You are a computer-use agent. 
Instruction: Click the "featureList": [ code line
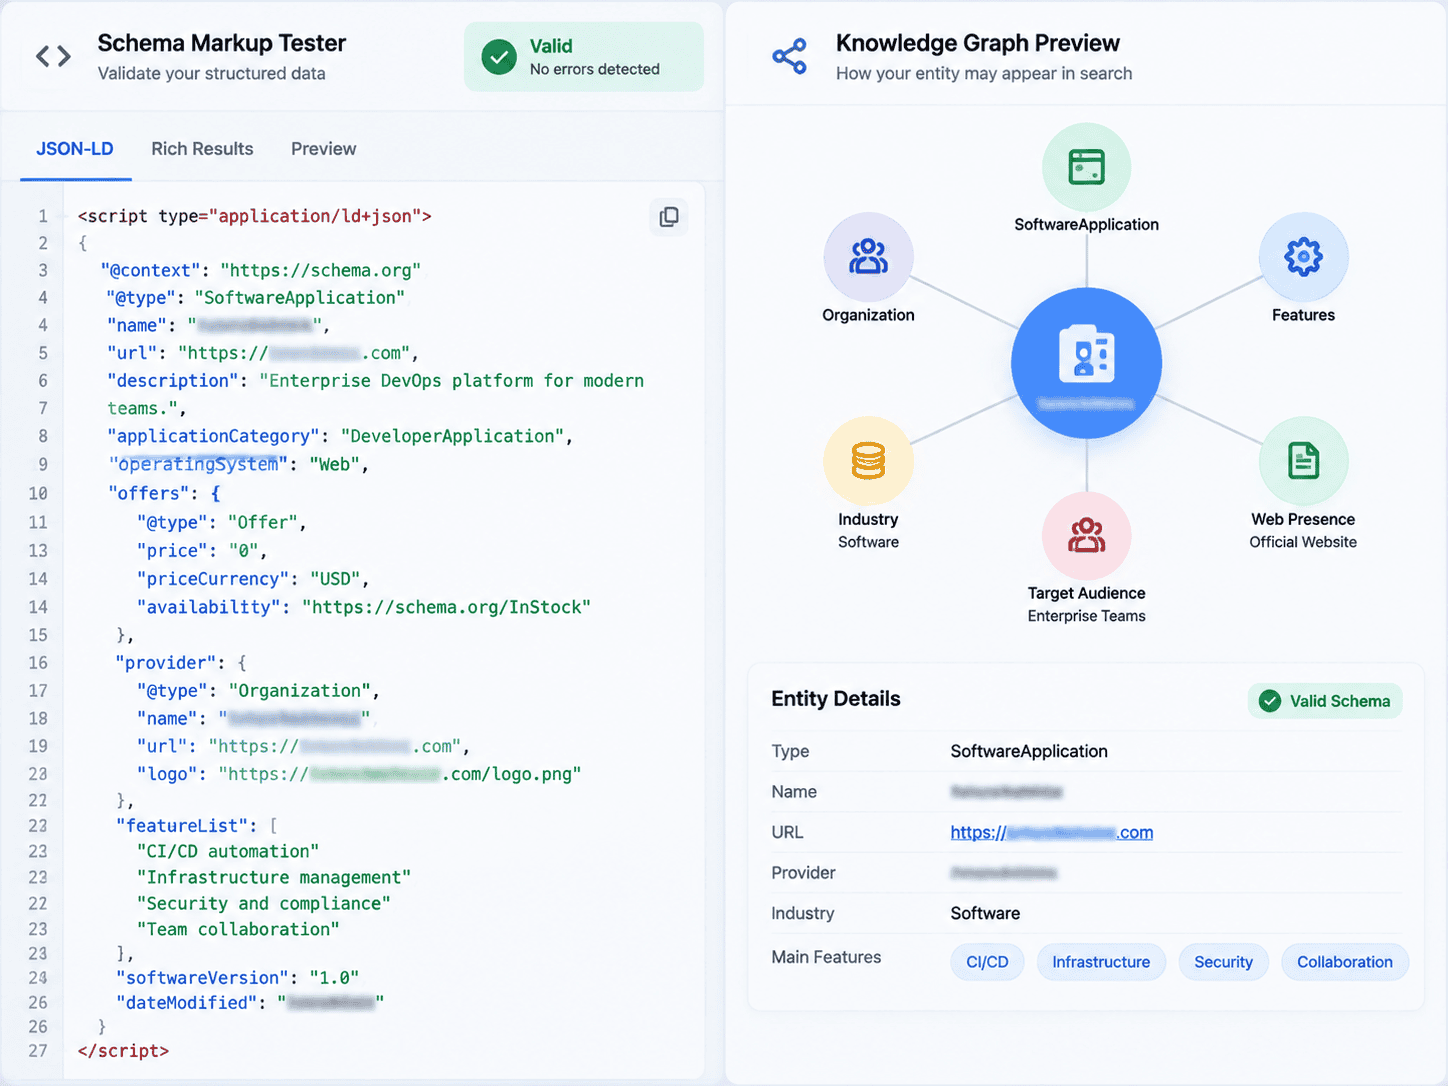pyautogui.click(x=196, y=825)
